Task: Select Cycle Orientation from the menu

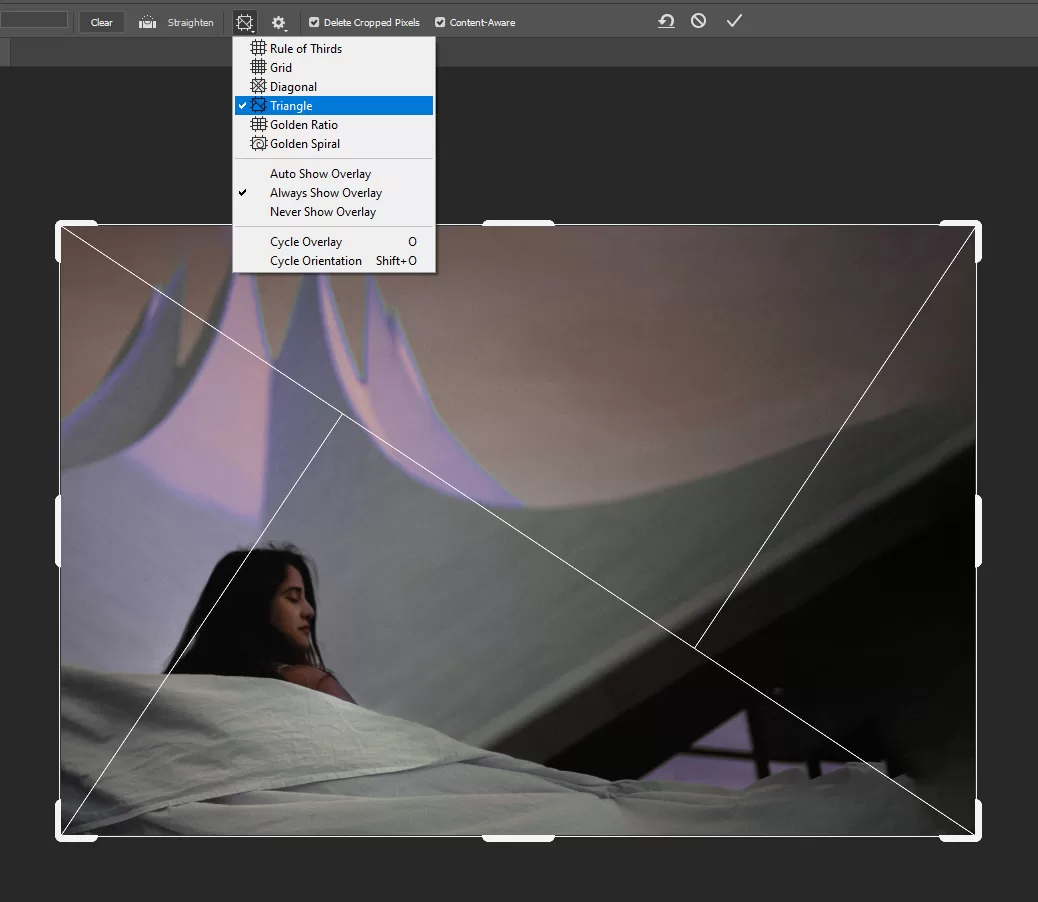Action: click(x=316, y=260)
